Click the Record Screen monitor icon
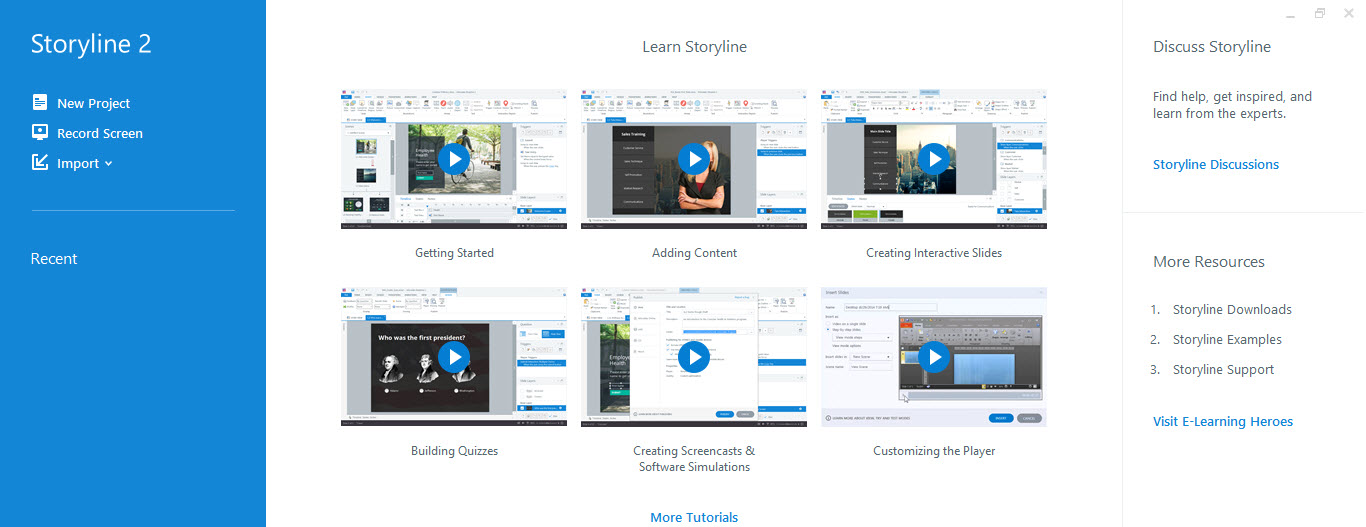This screenshot has width=1366, height=527. (40, 132)
